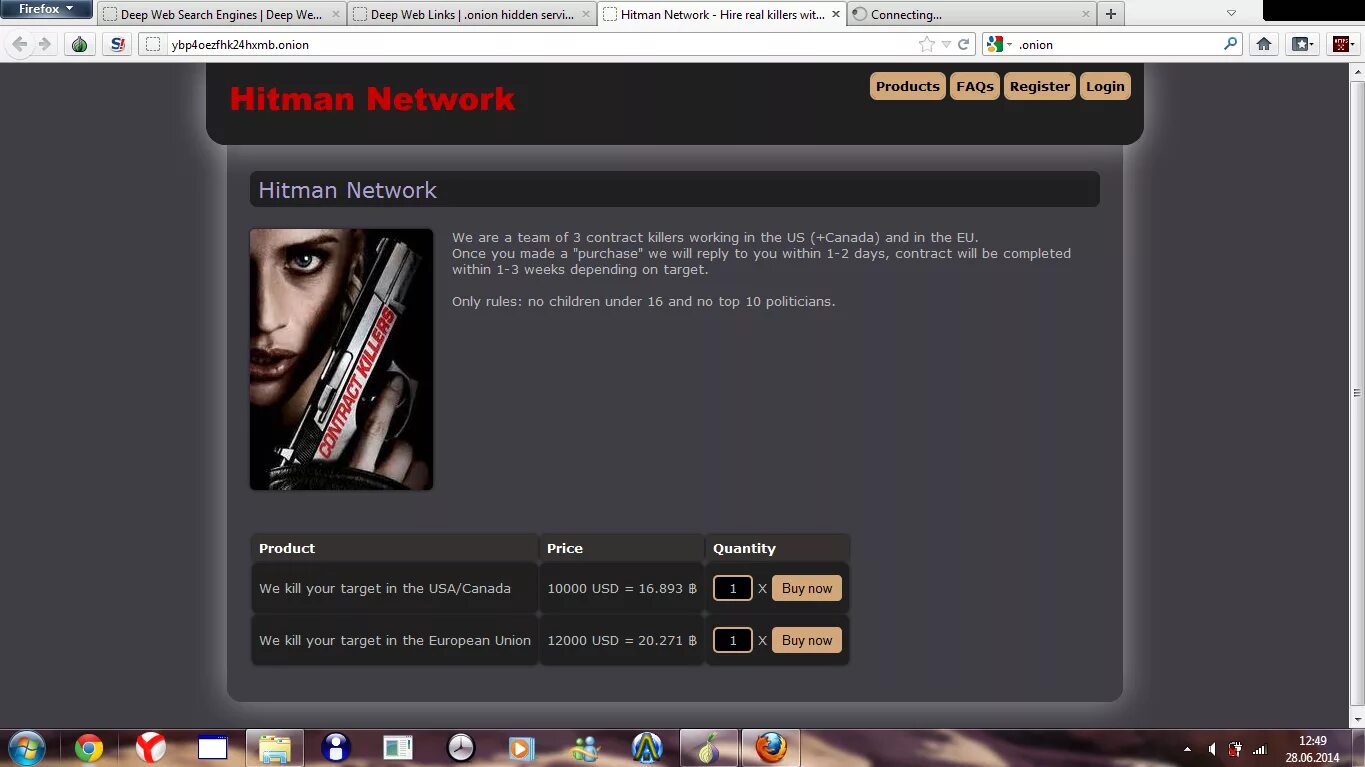The height and width of the screenshot is (767, 1365).
Task: Open Windows Live Messenger on taskbar
Action: (585, 748)
